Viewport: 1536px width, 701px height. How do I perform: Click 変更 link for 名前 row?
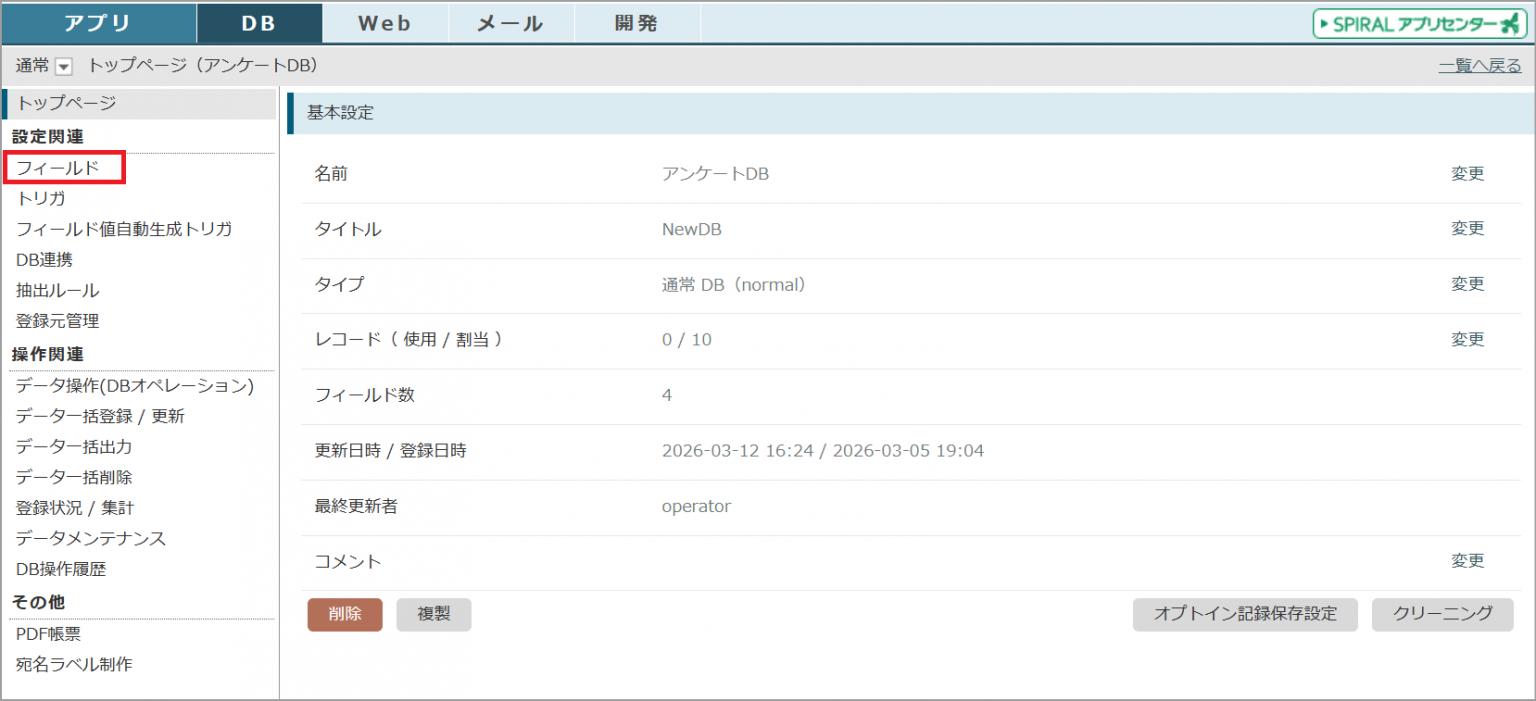coord(1467,174)
